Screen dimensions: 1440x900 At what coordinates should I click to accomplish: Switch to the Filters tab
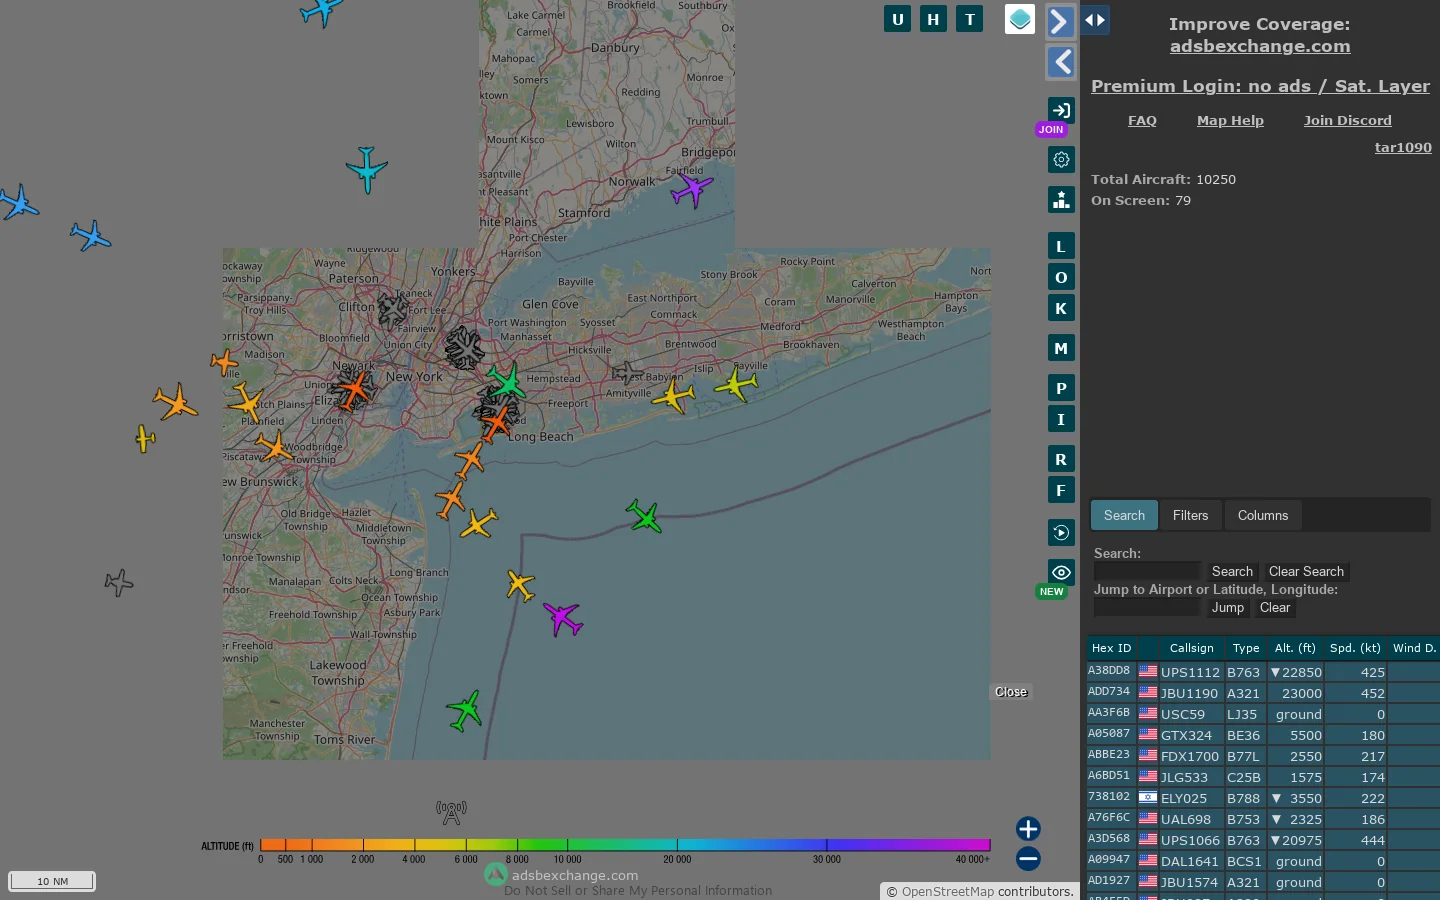[x=1190, y=515]
